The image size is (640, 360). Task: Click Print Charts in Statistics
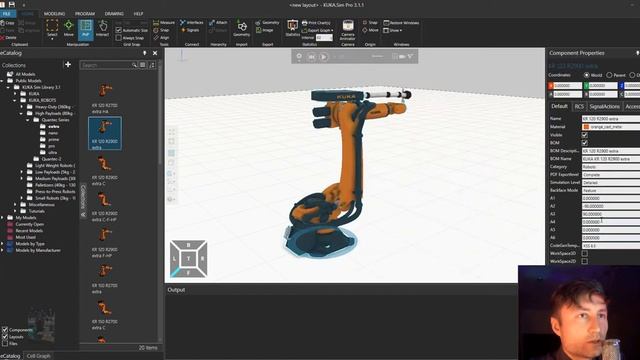316,23
